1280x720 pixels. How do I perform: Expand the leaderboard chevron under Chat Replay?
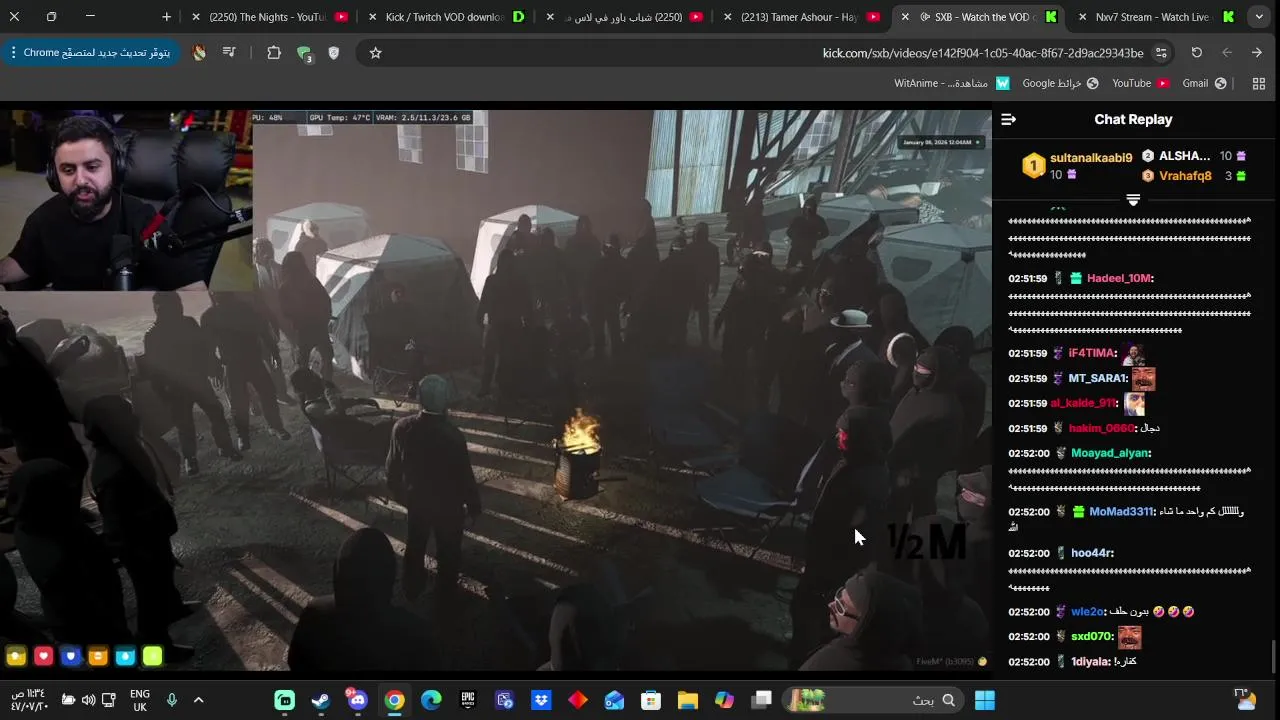pyautogui.click(x=1133, y=201)
